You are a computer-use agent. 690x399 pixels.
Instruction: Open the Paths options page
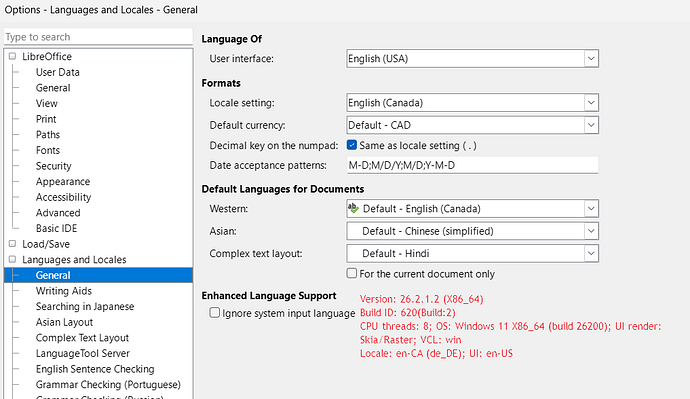(48, 135)
